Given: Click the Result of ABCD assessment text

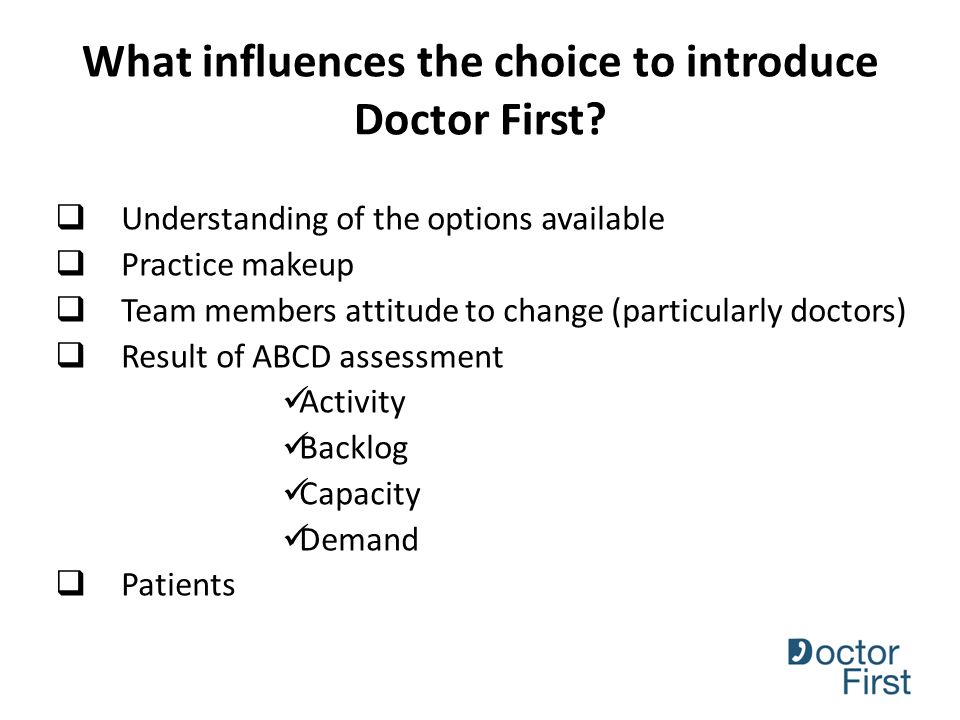Looking at the screenshot, I should click(x=312, y=356).
